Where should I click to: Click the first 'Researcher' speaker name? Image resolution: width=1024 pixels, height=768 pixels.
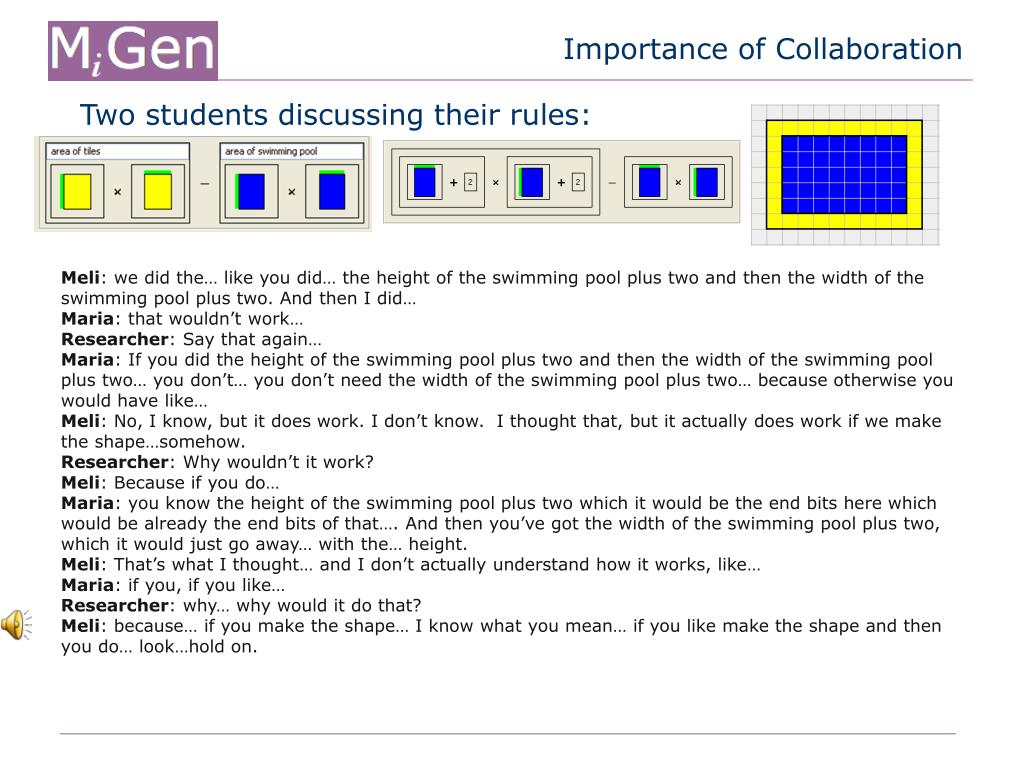(114, 339)
